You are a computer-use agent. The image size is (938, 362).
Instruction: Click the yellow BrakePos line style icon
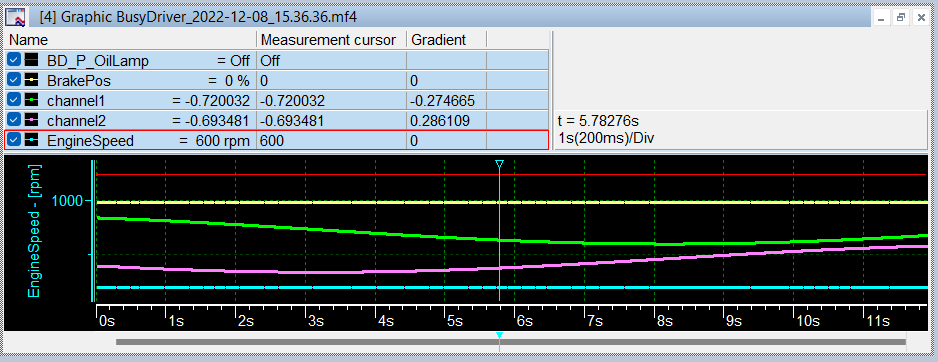pyautogui.click(x=31, y=80)
